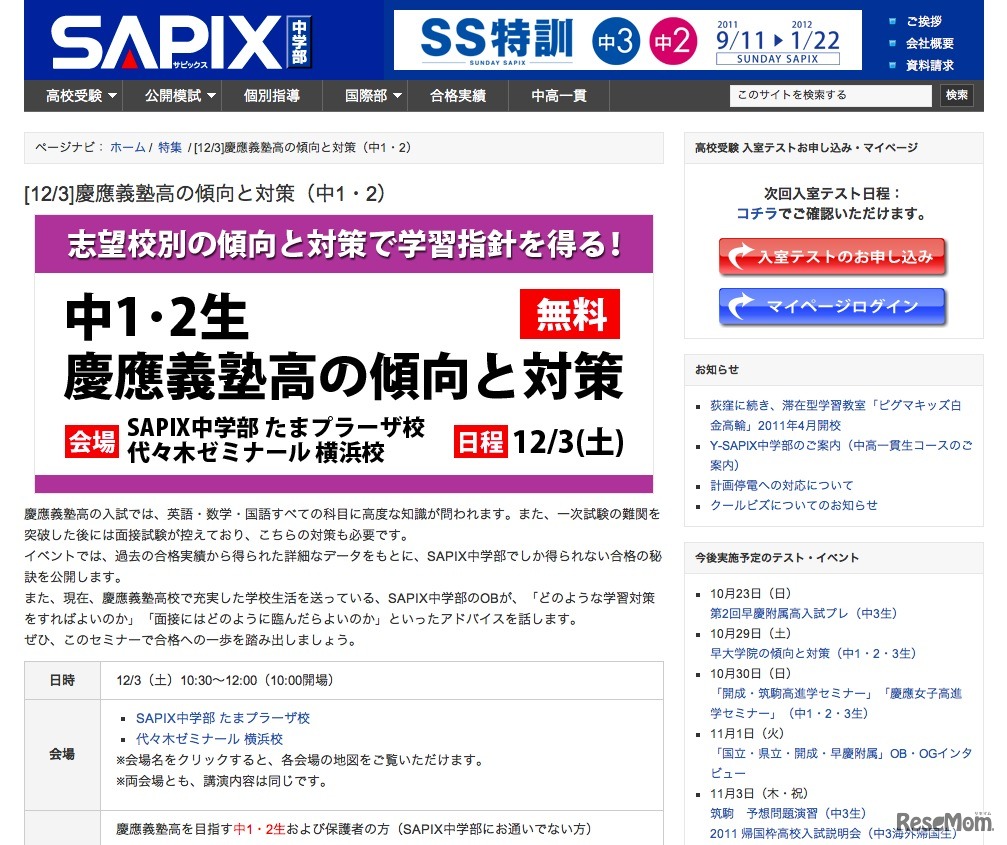Click the red 入室テストのお申し込み button
Viewport: 1007px width, 845px height.
tap(832, 256)
